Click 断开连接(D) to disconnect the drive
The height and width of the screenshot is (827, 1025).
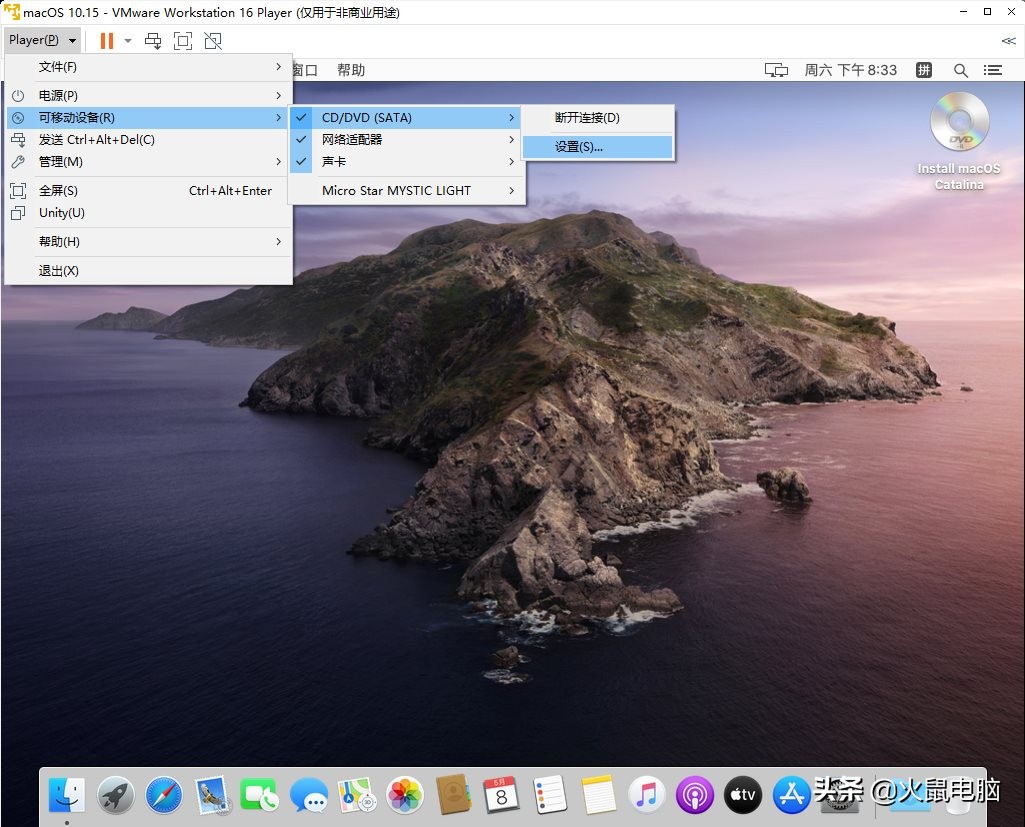[597, 118]
